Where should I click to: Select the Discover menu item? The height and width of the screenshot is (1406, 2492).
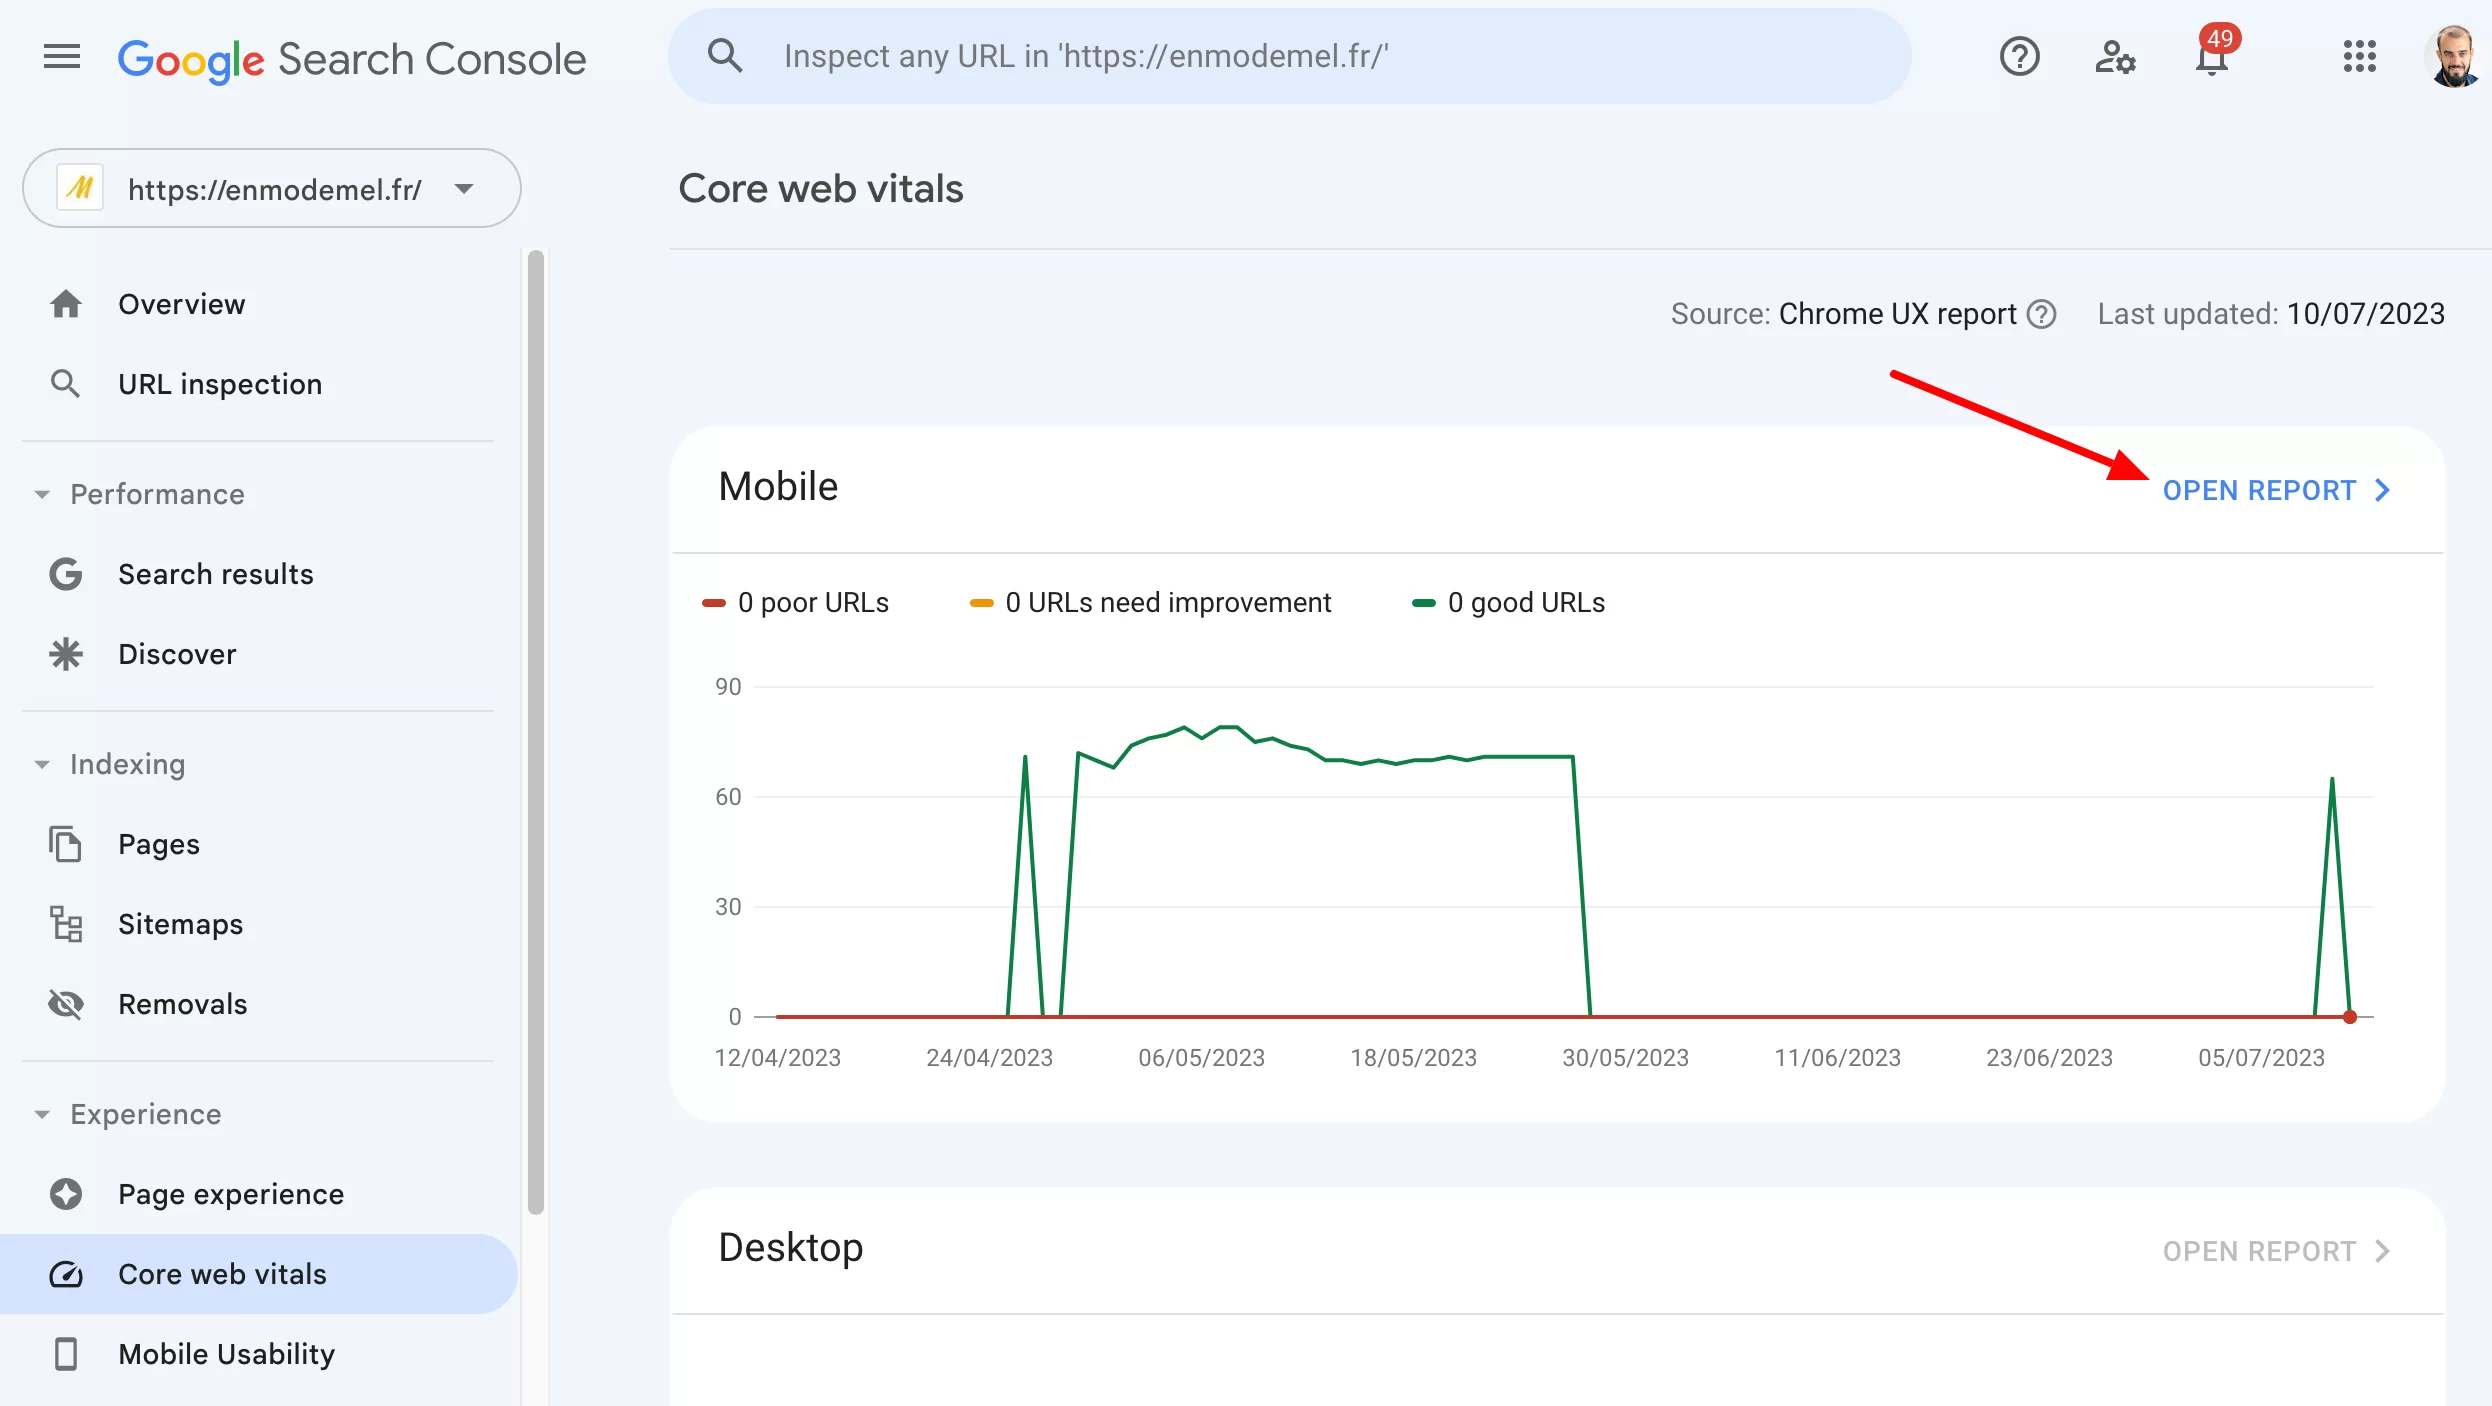(x=175, y=652)
